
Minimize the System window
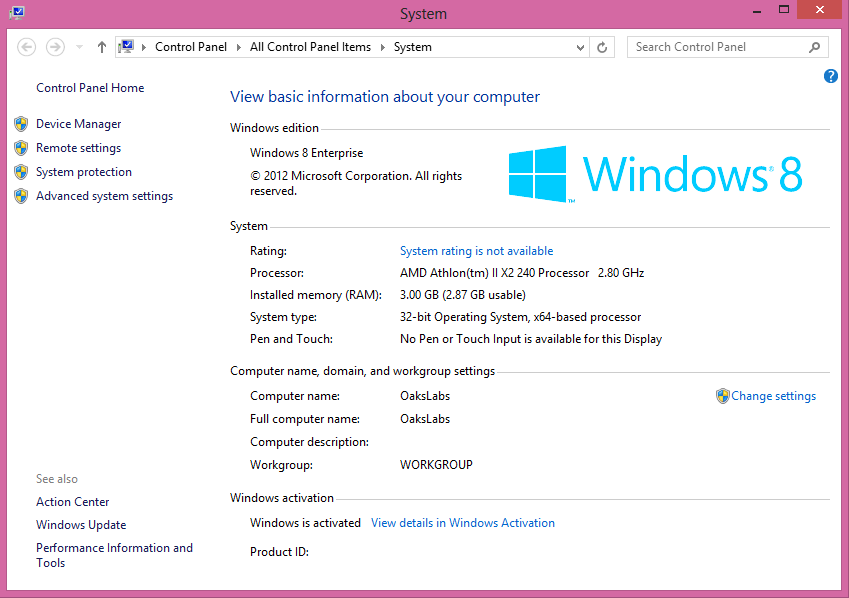point(757,10)
